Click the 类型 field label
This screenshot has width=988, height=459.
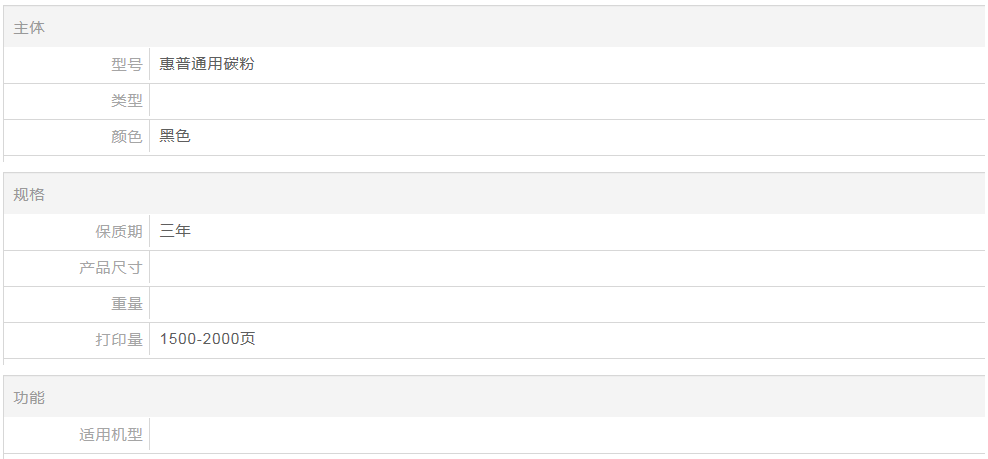126,101
